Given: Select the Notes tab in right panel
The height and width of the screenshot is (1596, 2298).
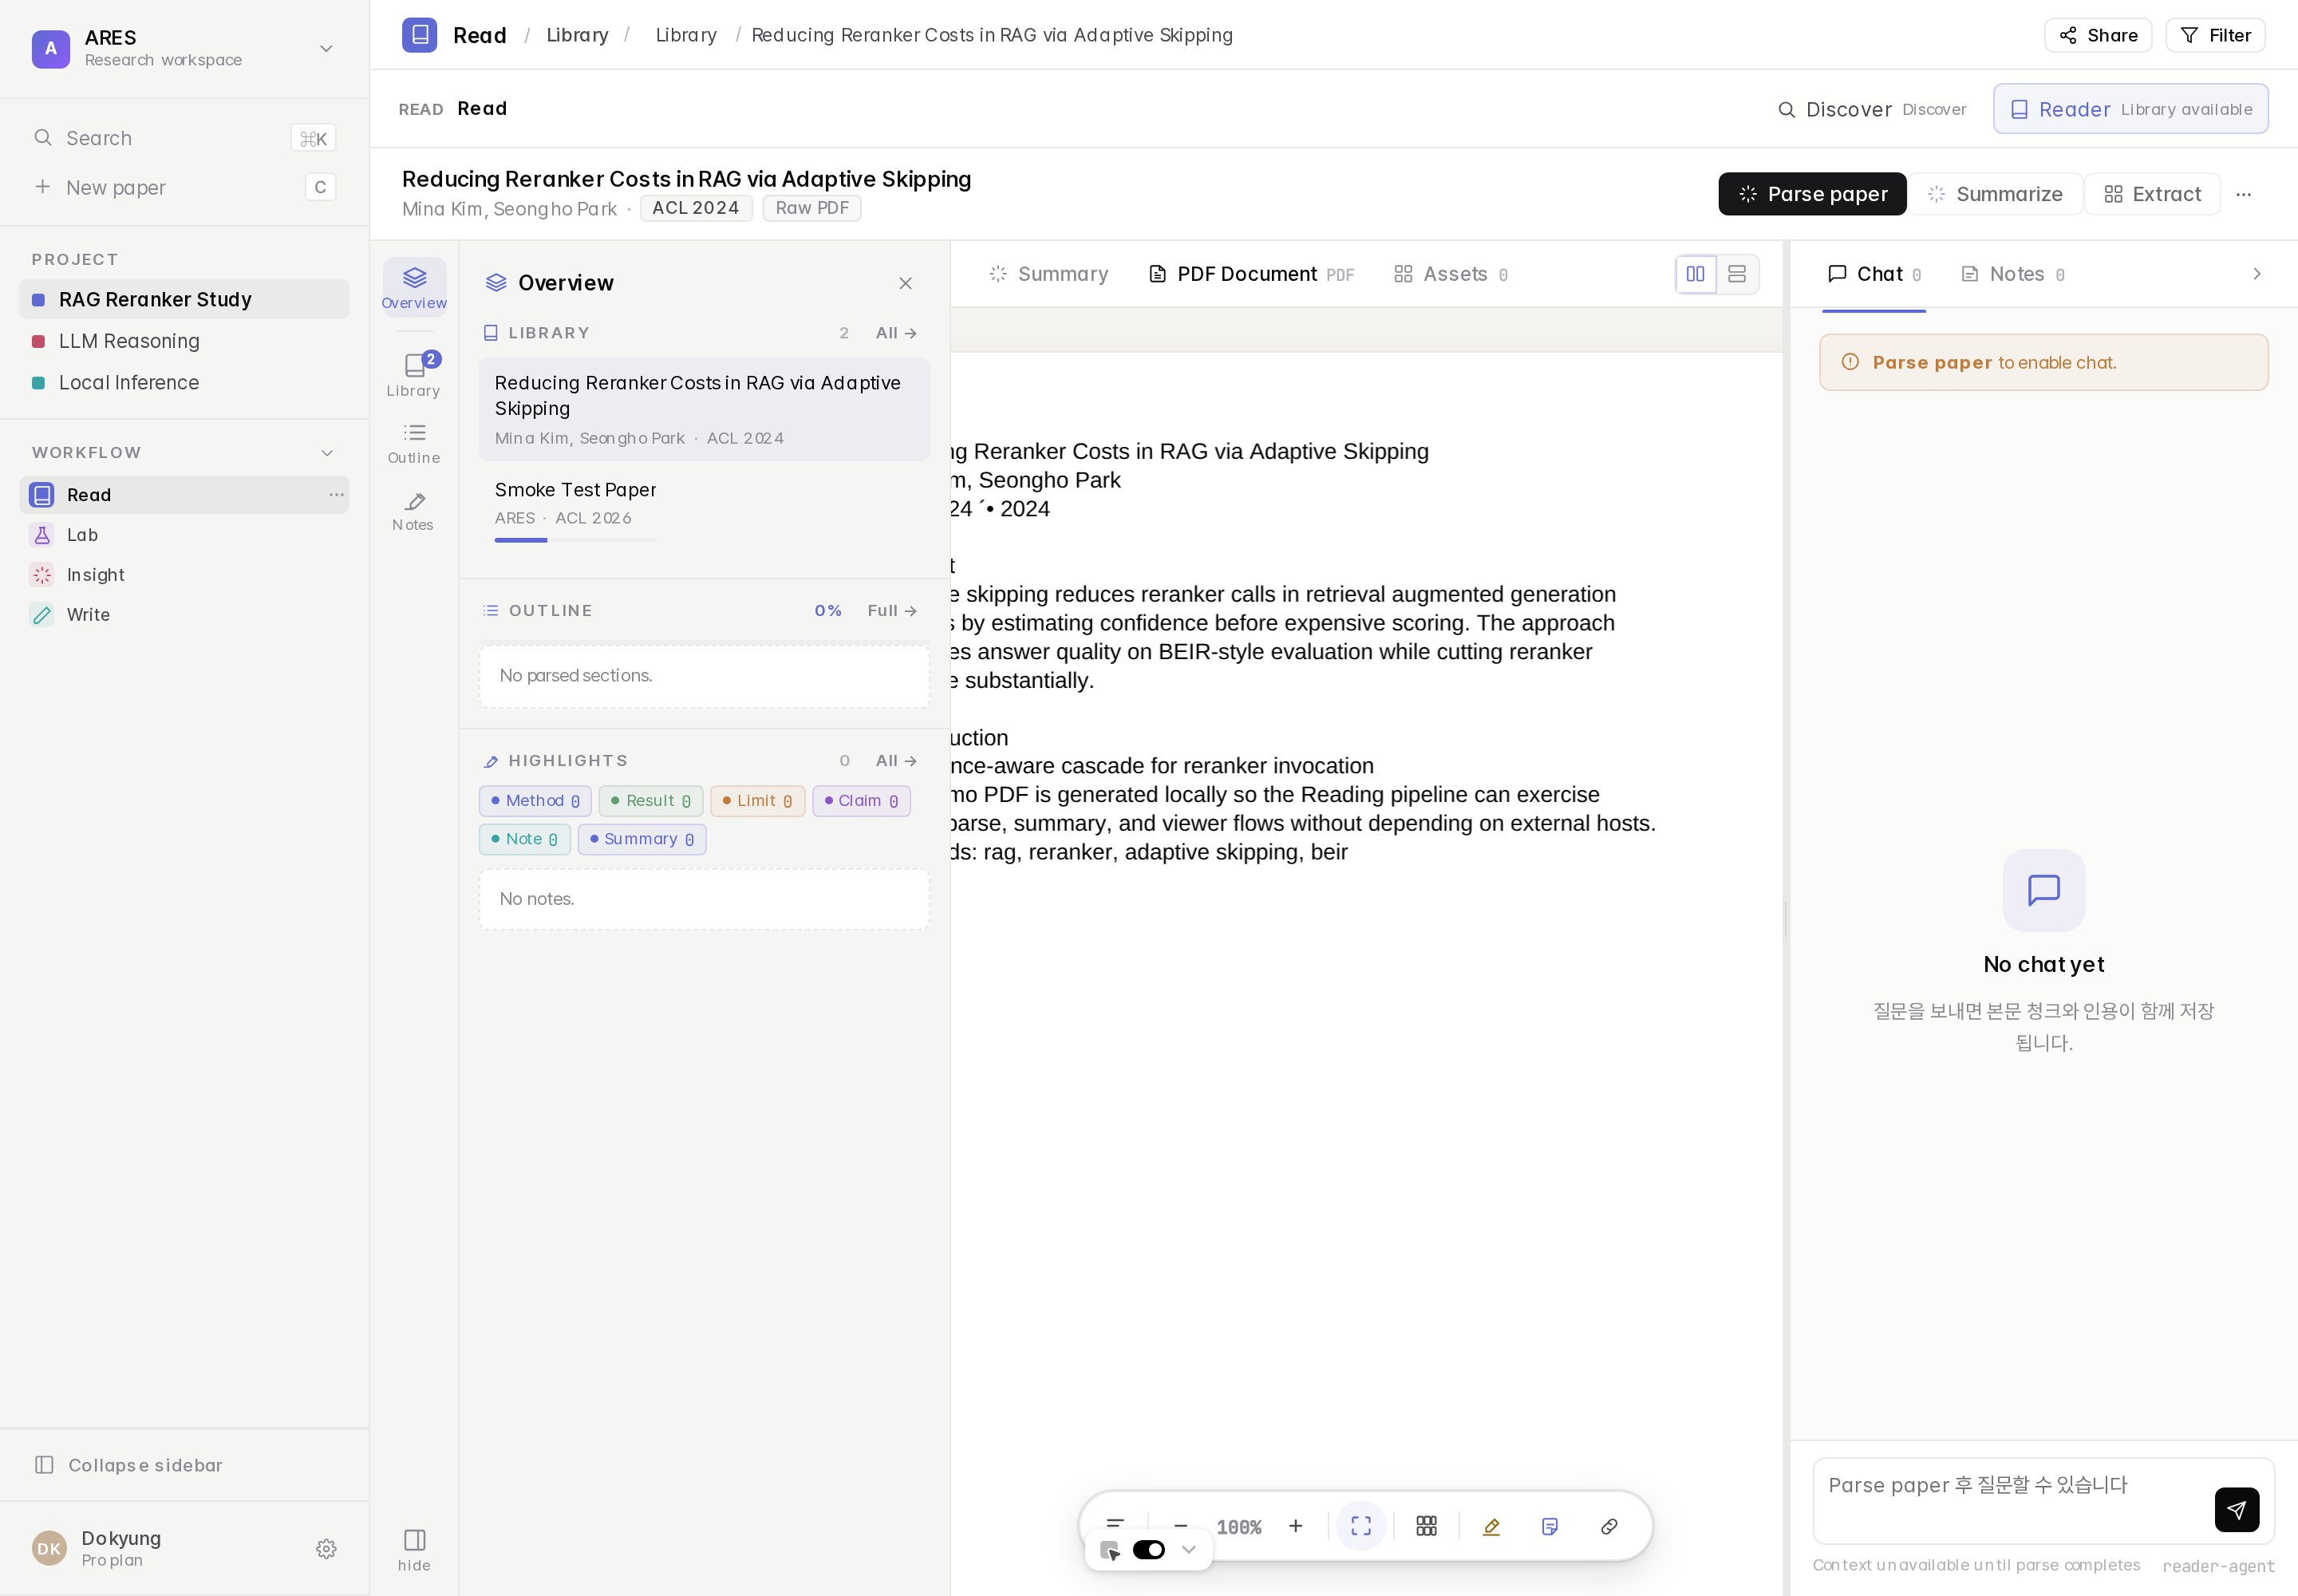Looking at the screenshot, I should coord(2013,274).
